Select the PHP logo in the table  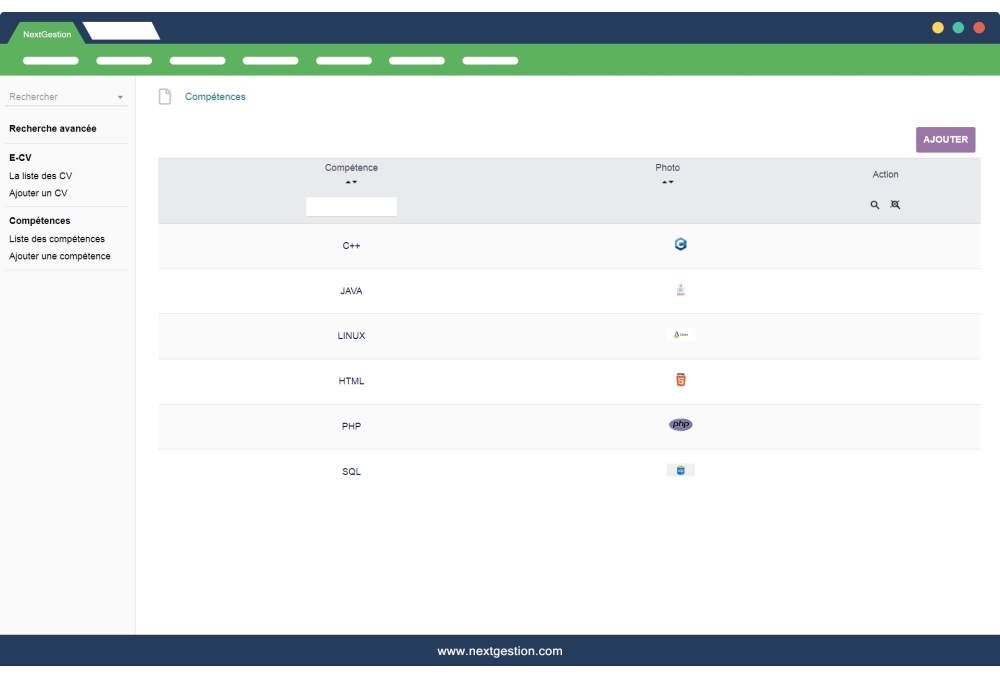[679, 425]
